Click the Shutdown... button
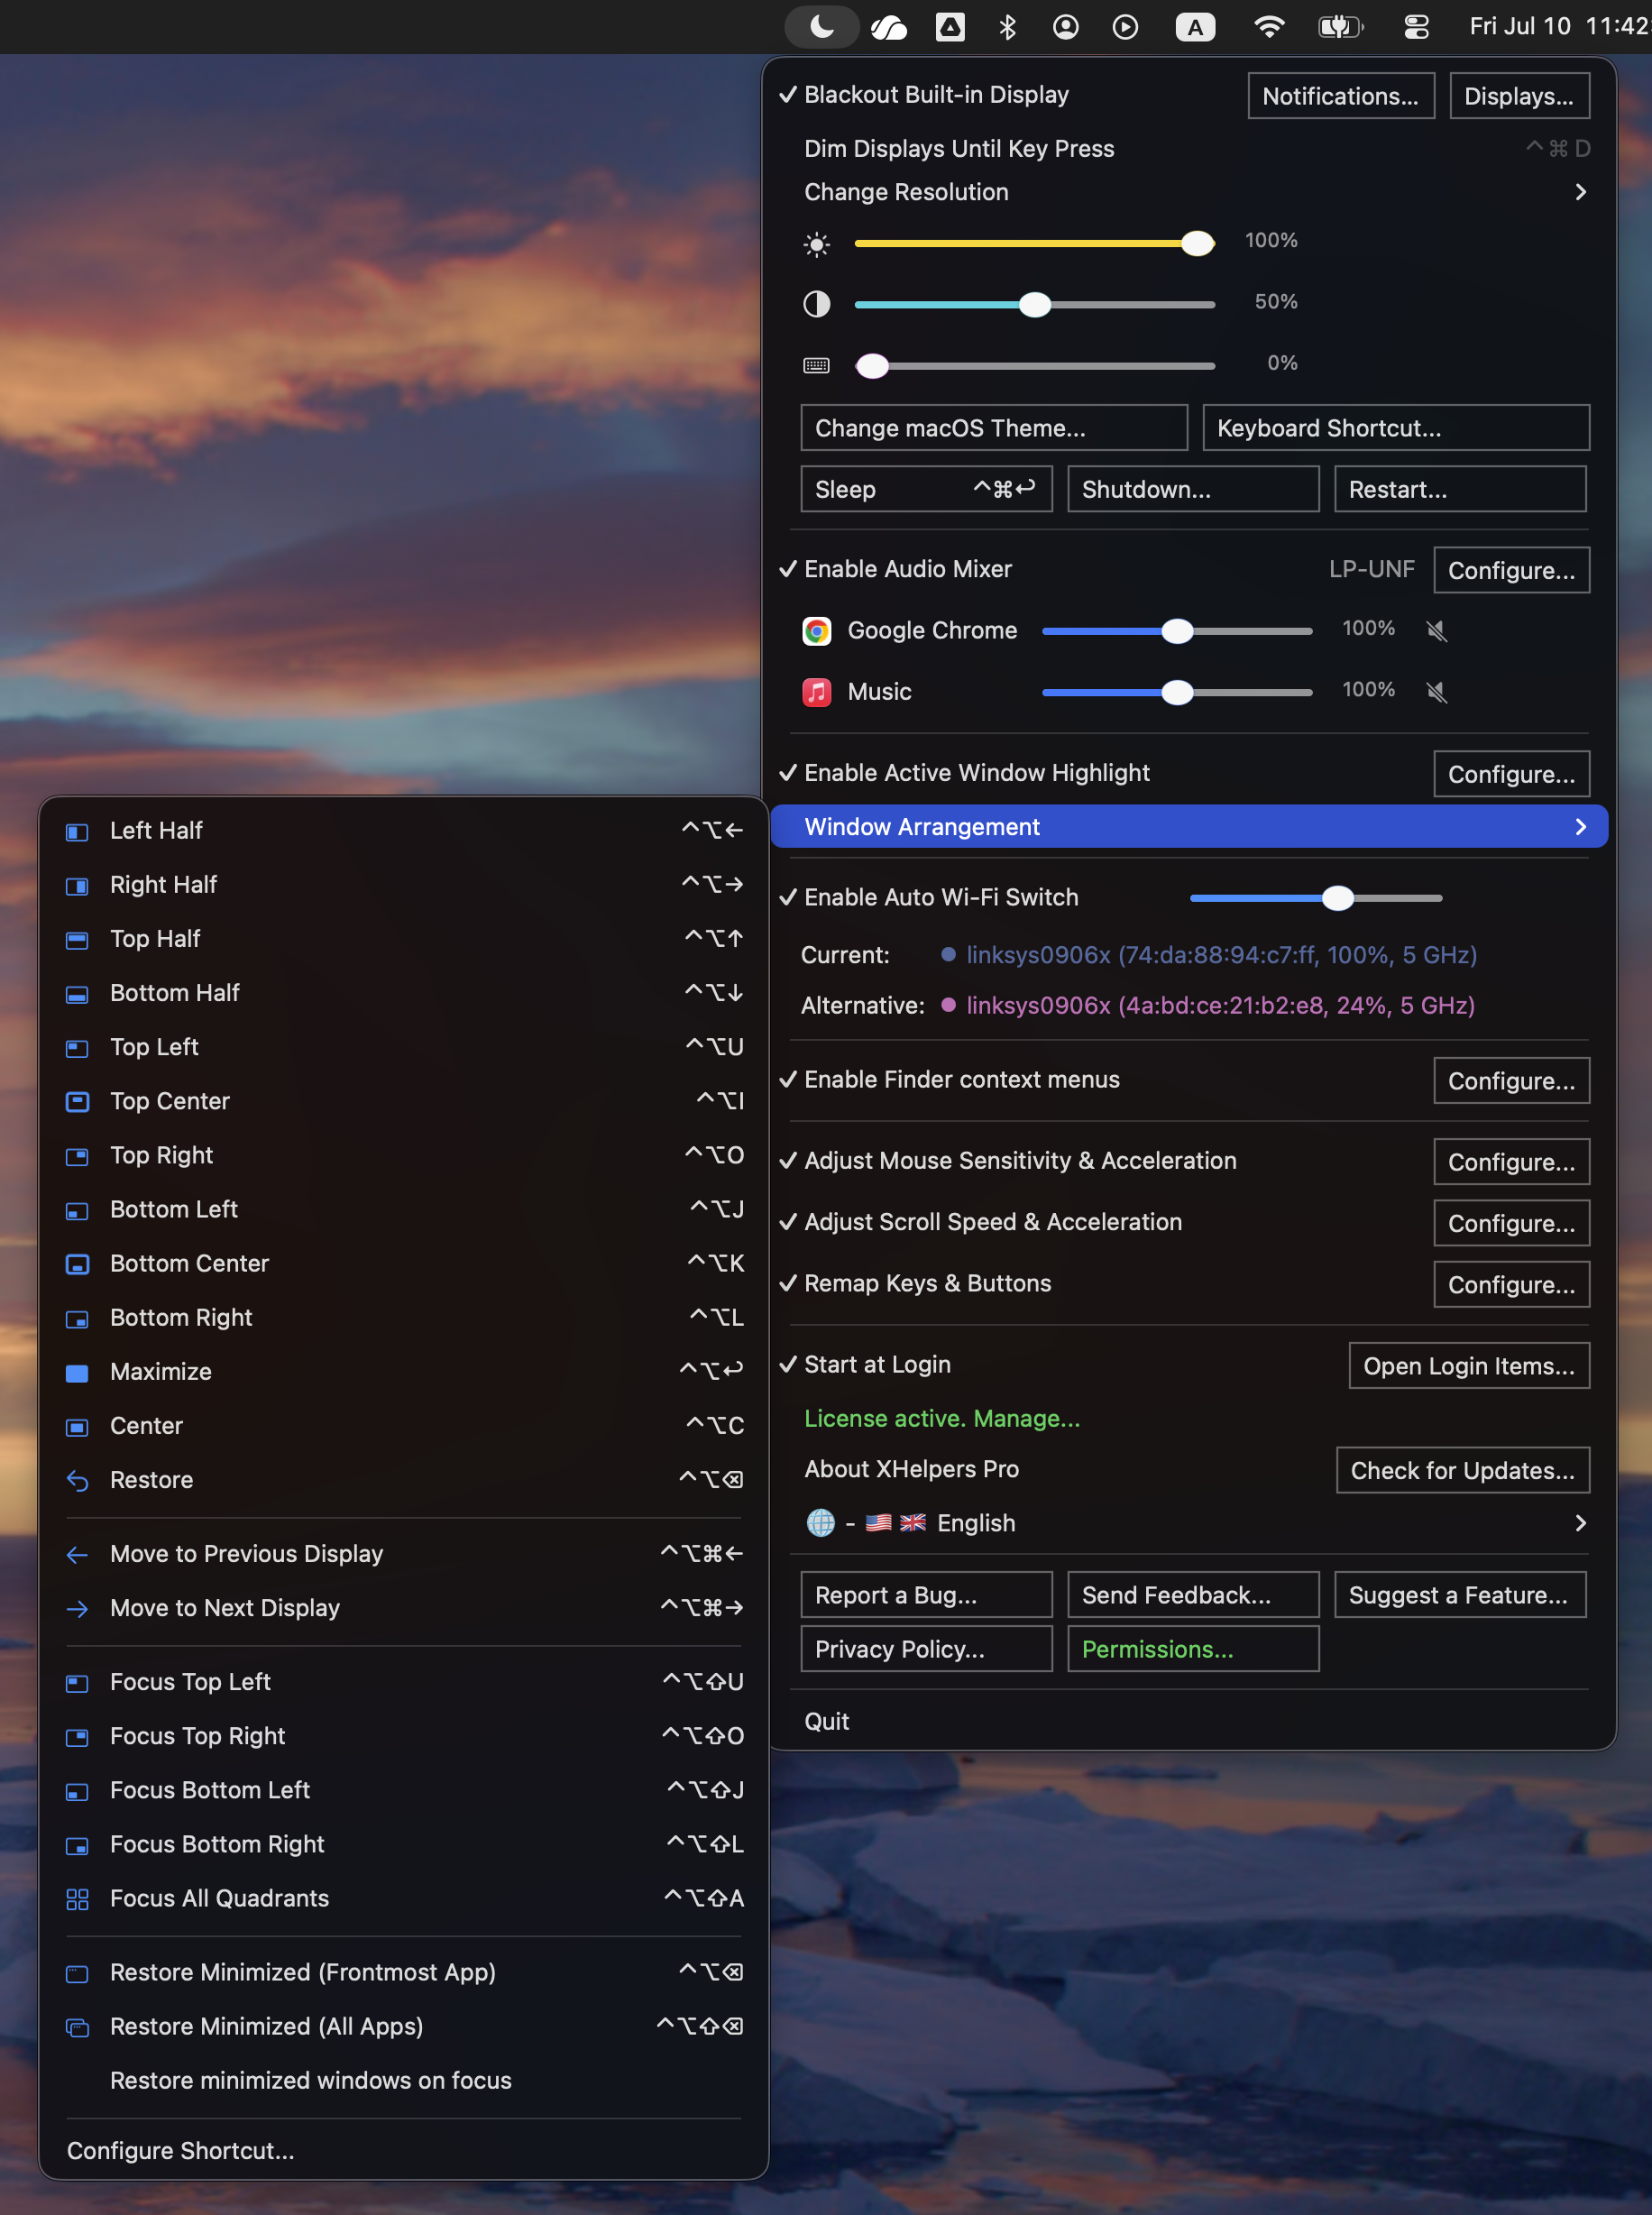 tap(1193, 489)
